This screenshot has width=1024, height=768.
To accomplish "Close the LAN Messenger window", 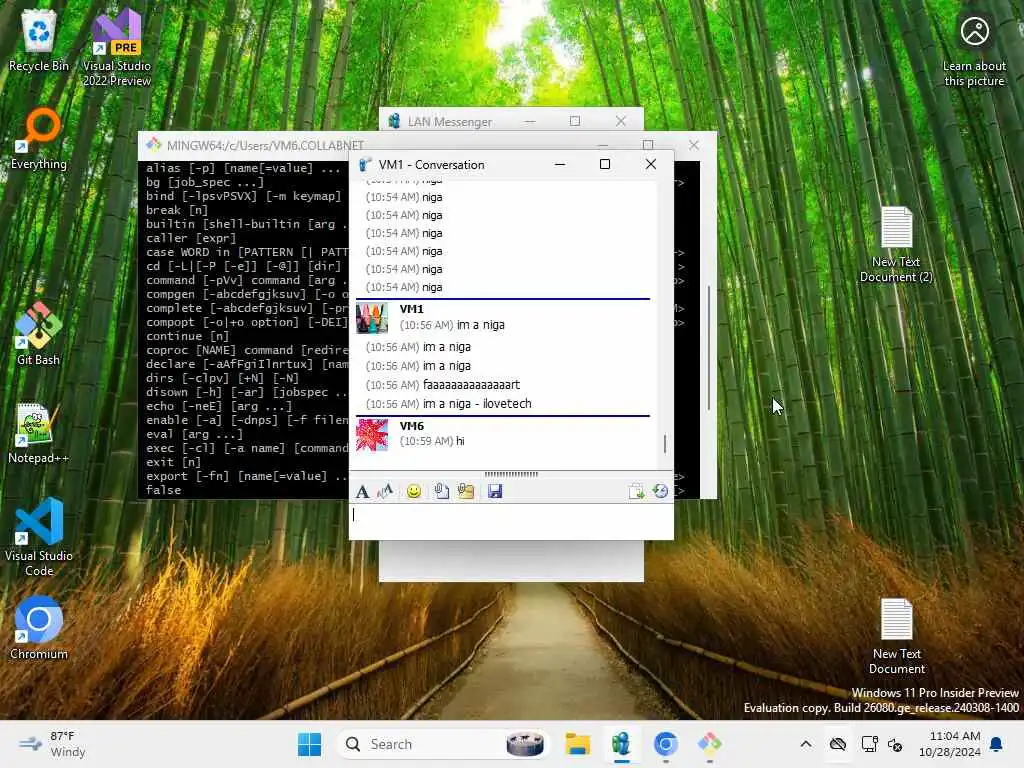I will 620,121.
